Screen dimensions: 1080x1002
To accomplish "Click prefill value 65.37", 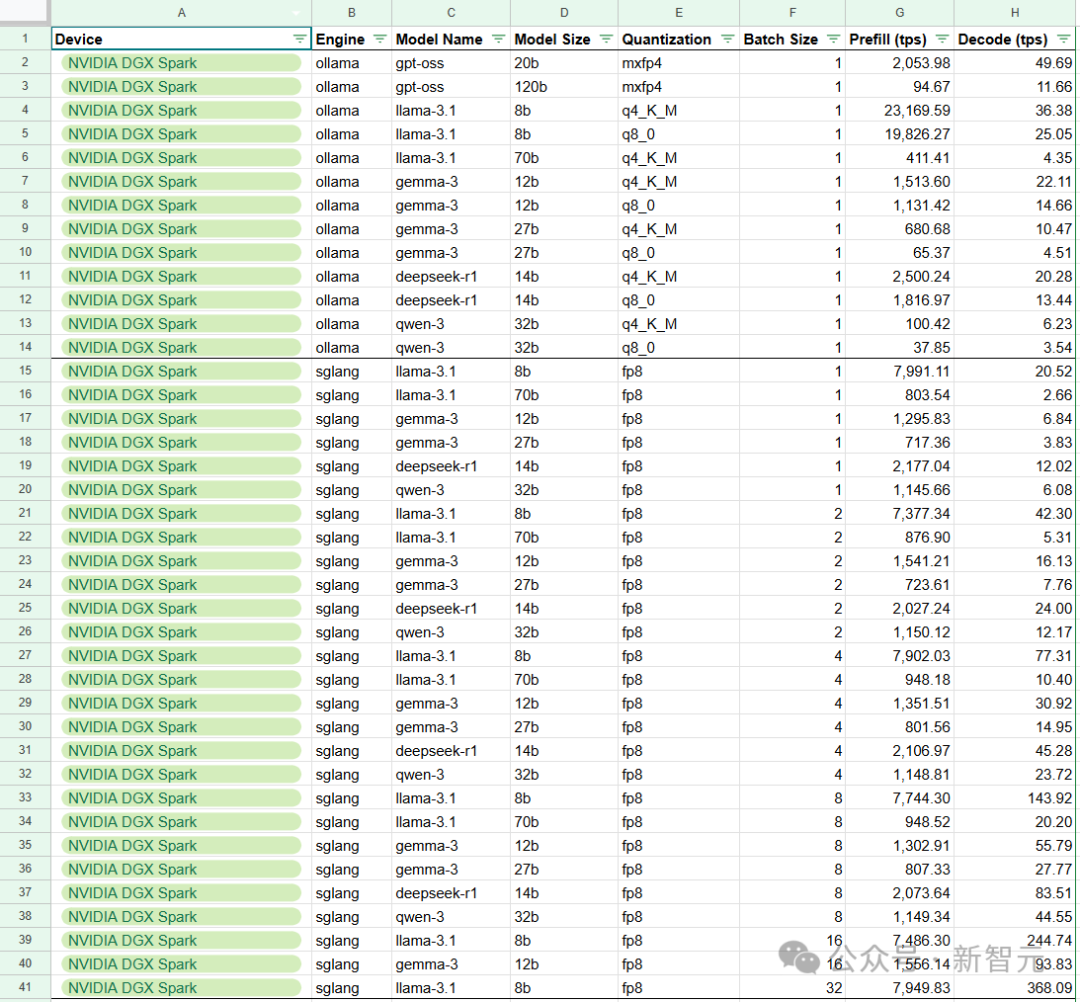I will [900, 253].
